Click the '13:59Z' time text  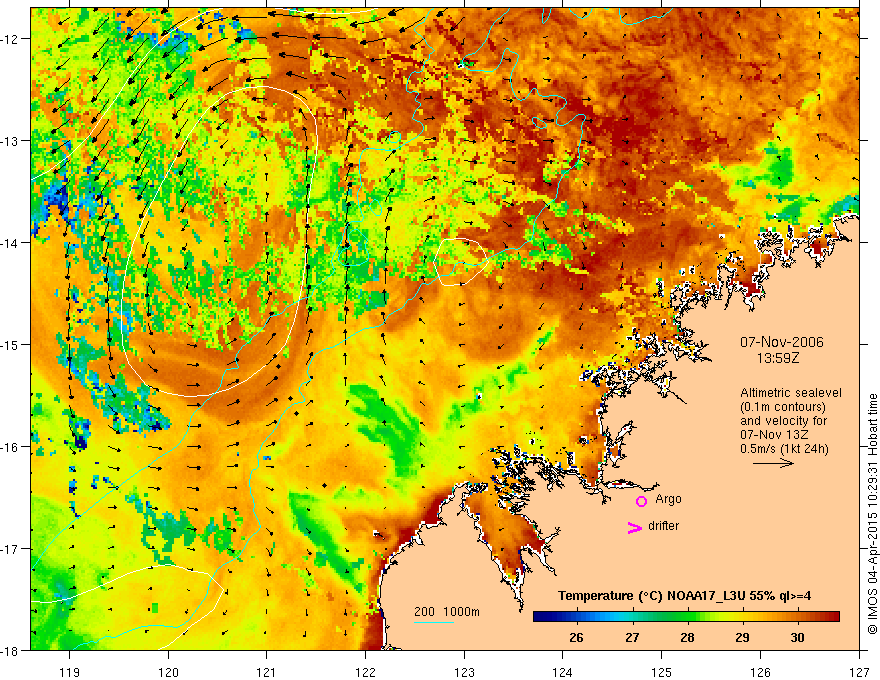(x=778, y=357)
